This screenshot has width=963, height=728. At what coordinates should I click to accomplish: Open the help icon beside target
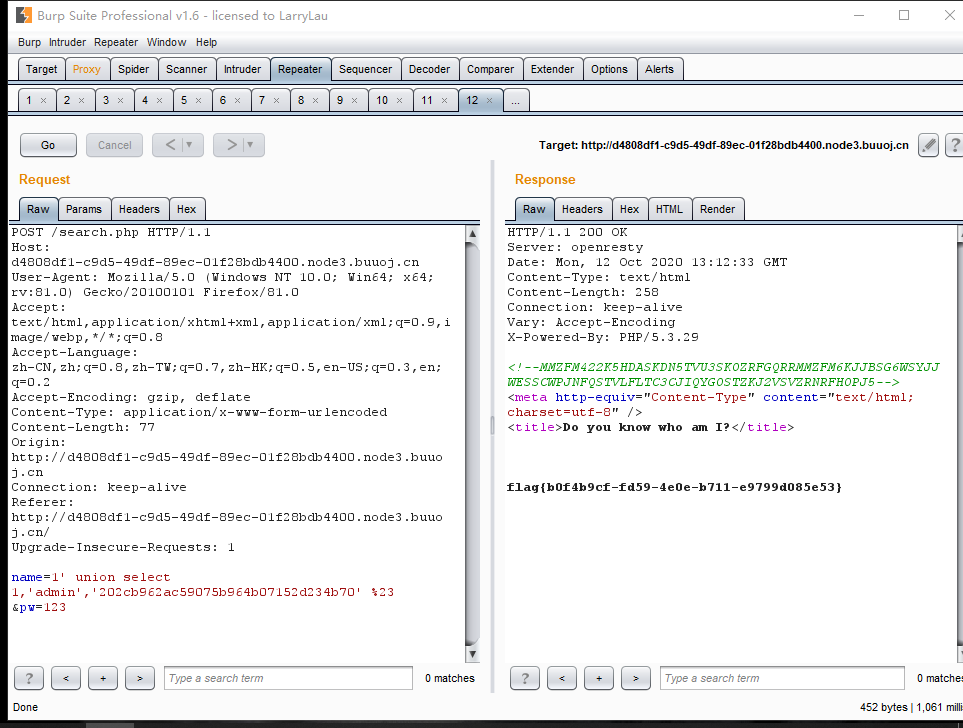coord(954,145)
